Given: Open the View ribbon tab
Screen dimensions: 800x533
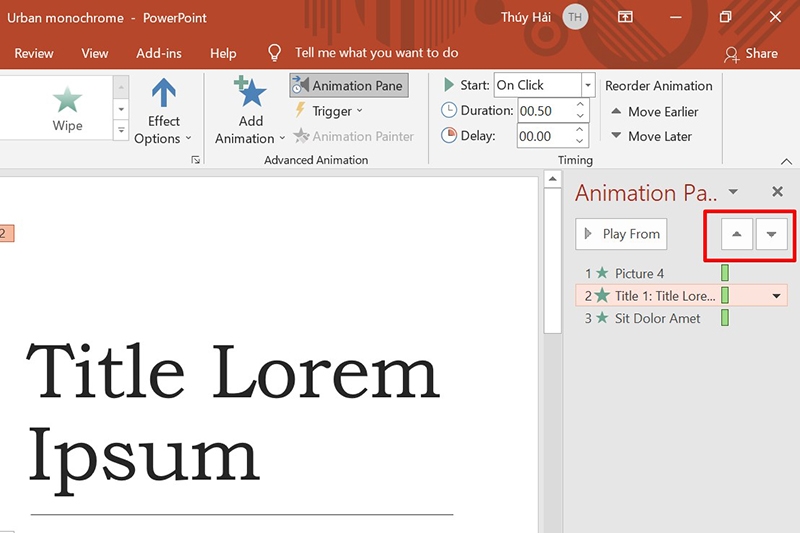Looking at the screenshot, I should 95,53.
